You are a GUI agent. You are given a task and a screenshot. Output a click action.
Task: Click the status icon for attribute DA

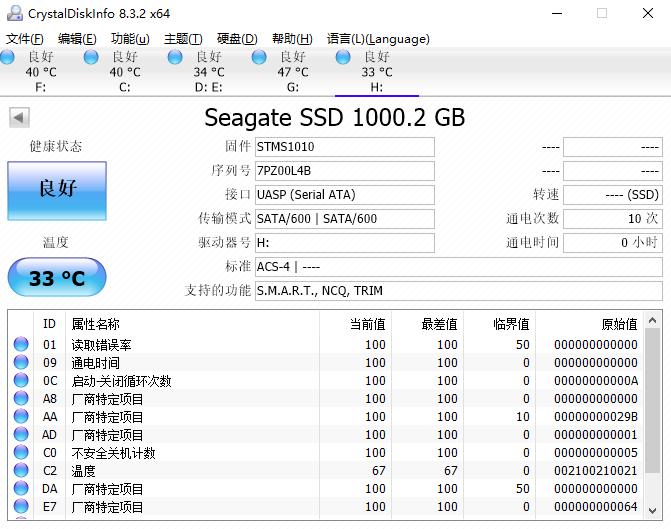[21, 488]
